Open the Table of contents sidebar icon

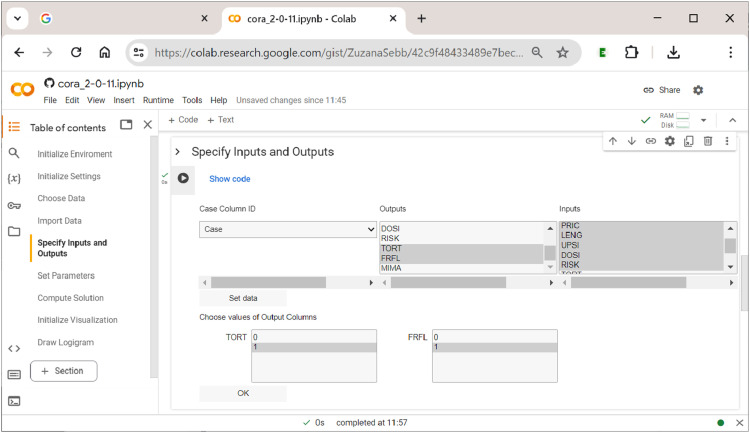[x=14, y=127]
